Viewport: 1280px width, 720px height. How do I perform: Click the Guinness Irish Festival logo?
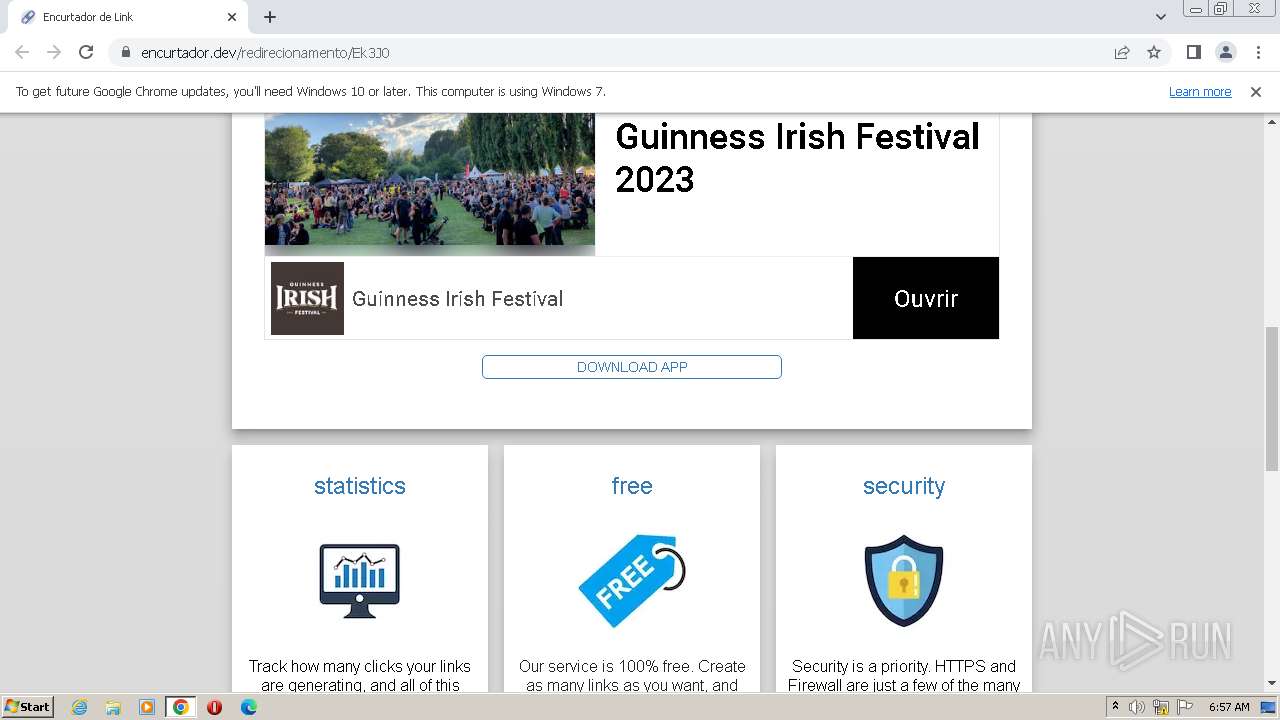[x=307, y=298]
